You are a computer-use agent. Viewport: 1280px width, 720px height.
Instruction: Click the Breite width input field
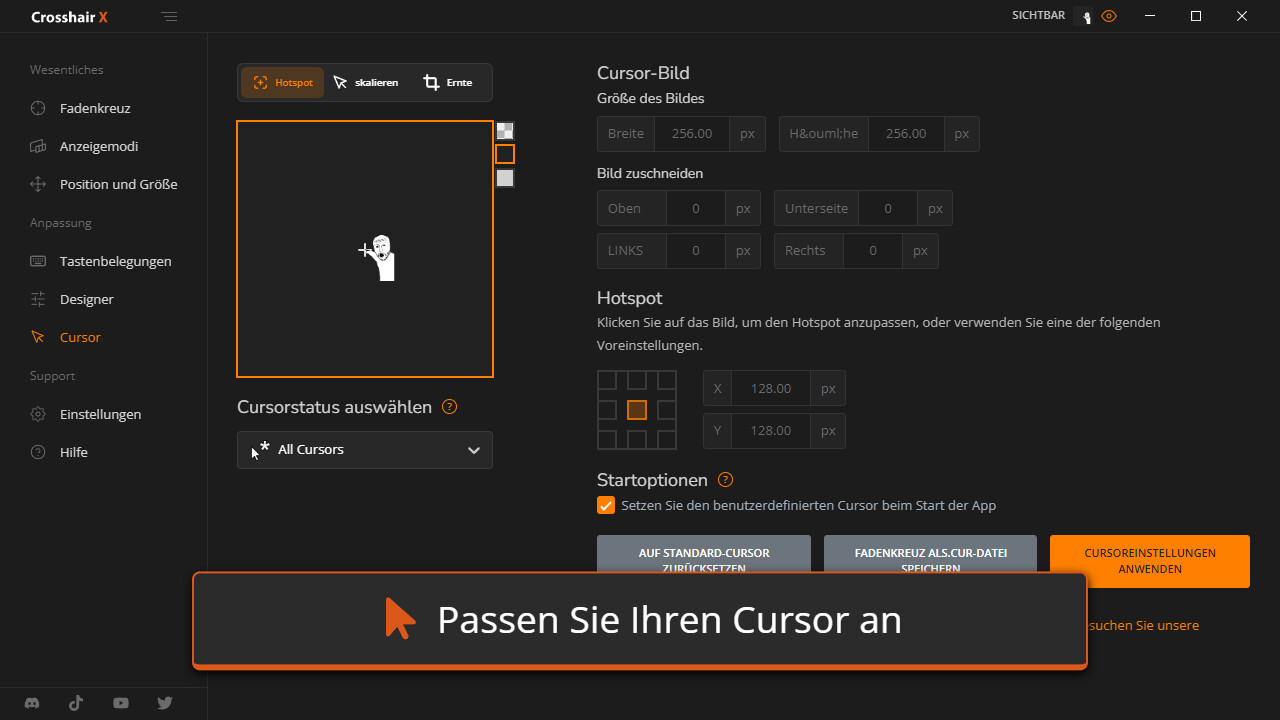[691, 134]
